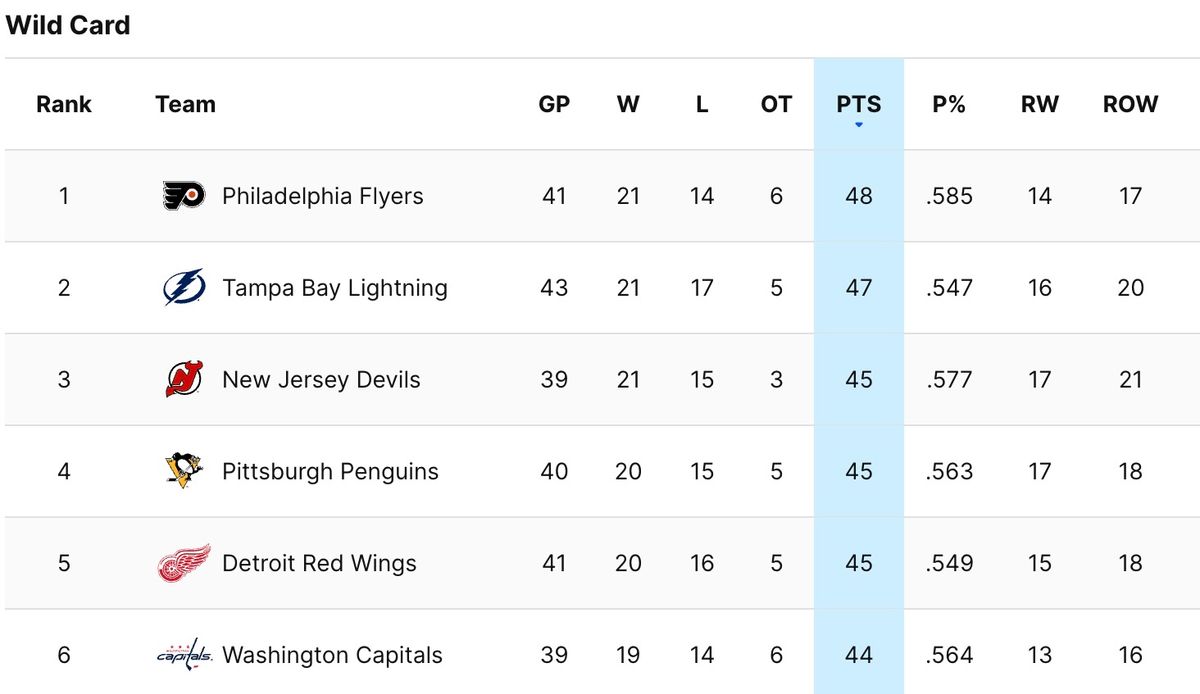This screenshot has height=694, width=1200.
Task: Sort by the OT column header
Action: (x=776, y=104)
